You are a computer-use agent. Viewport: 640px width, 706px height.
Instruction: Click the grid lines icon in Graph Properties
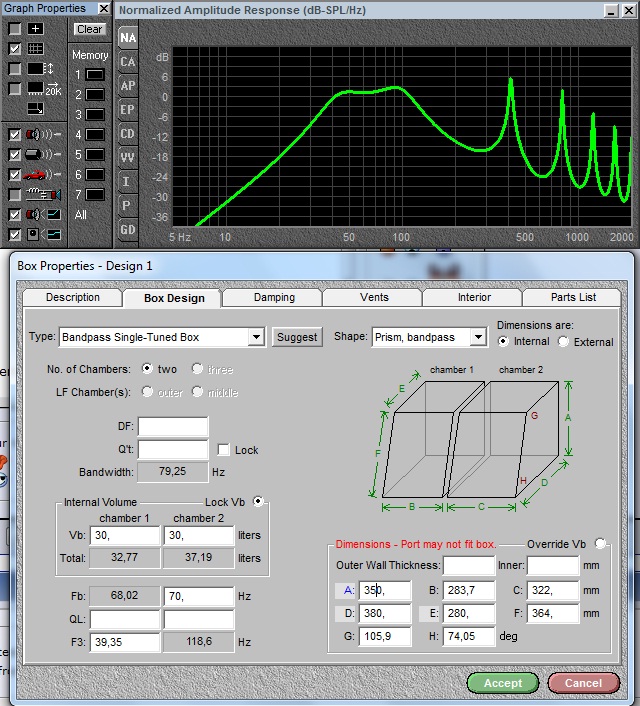click(x=36, y=49)
